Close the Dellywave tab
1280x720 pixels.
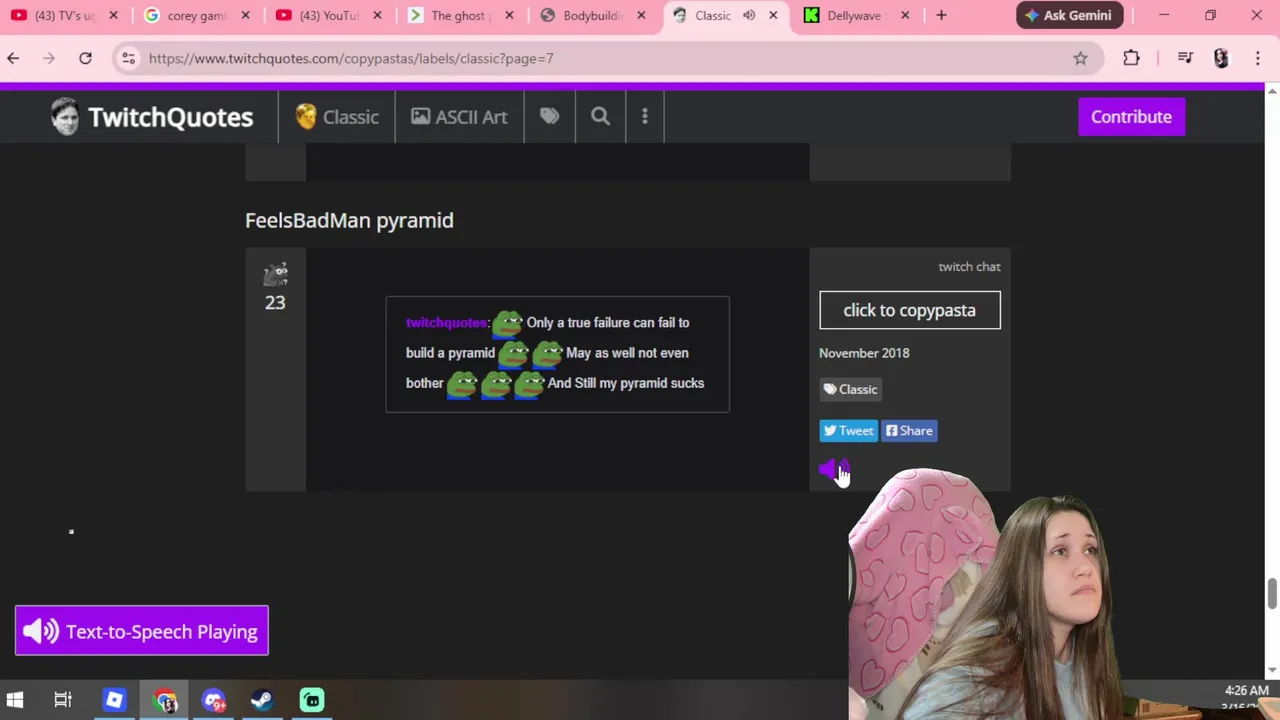click(x=905, y=15)
